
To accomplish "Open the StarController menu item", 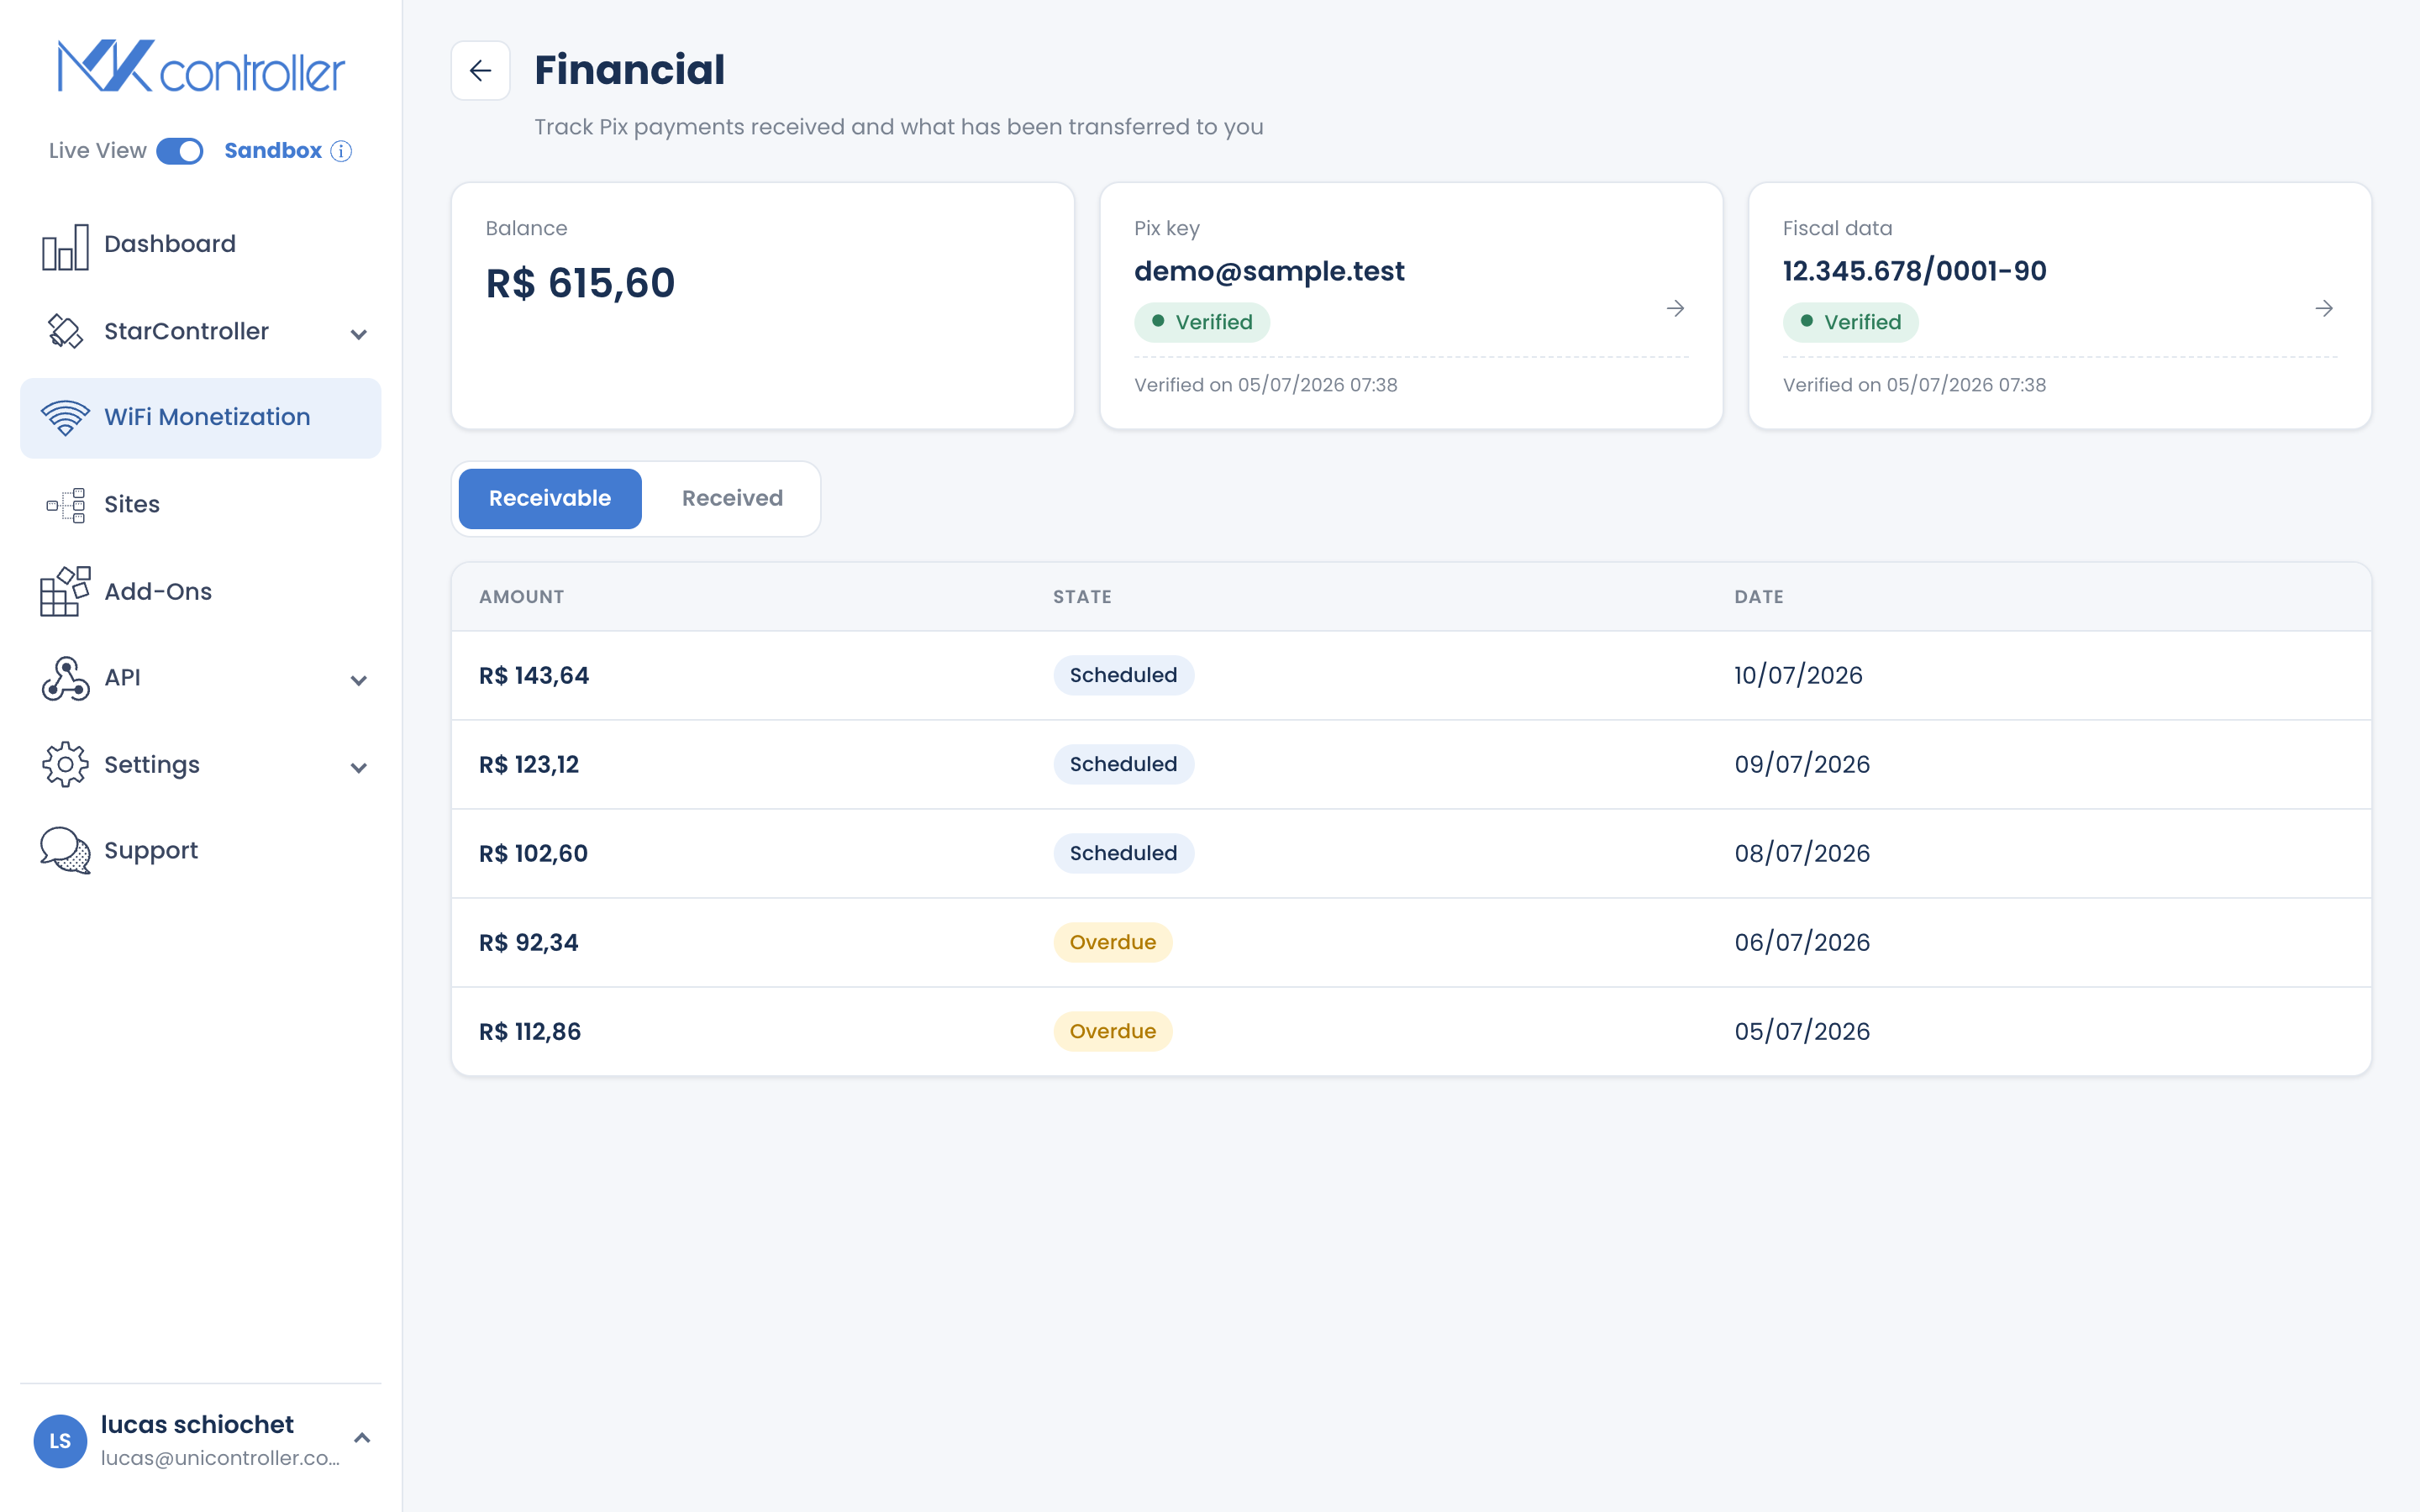I will coord(200,331).
